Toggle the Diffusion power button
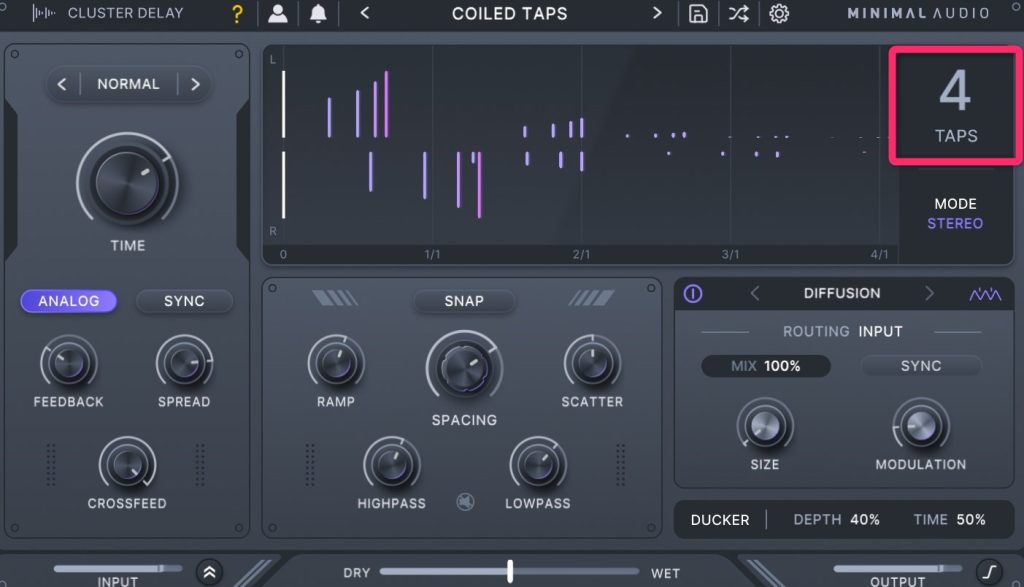This screenshot has height=587, width=1024. (693, 294)
